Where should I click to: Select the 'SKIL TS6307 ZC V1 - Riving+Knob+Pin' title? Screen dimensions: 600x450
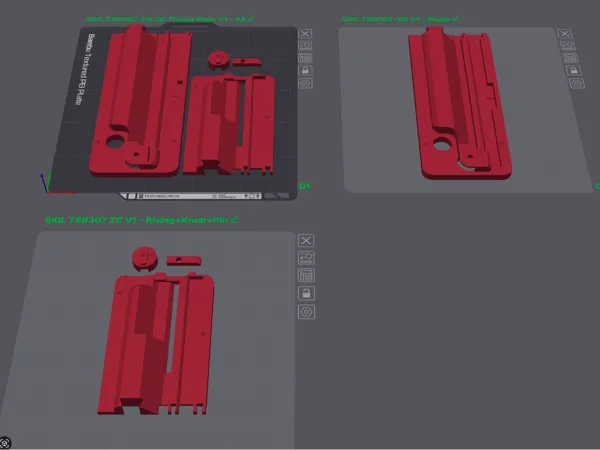(136, 220)
